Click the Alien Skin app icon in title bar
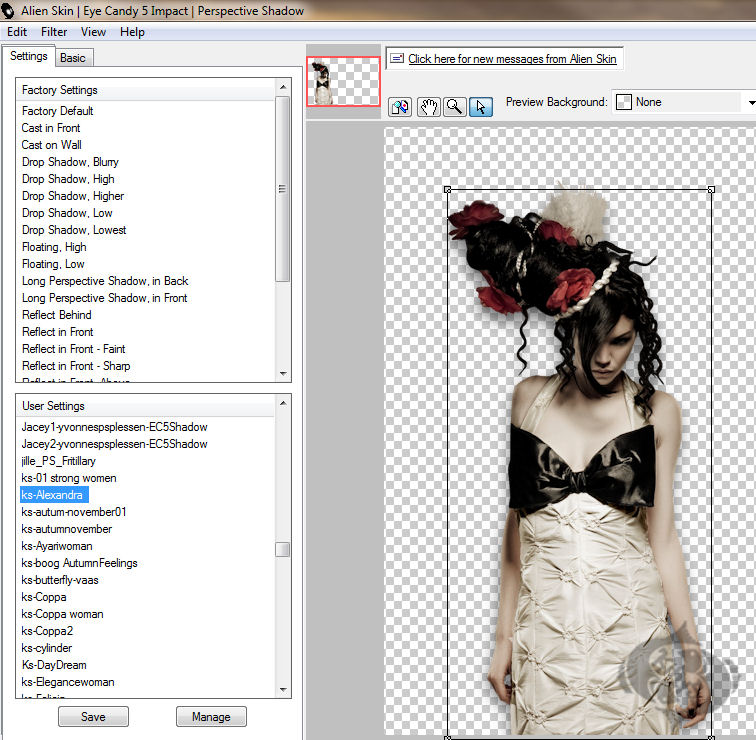This screenshot has width=756, height=740. point(9,11)
